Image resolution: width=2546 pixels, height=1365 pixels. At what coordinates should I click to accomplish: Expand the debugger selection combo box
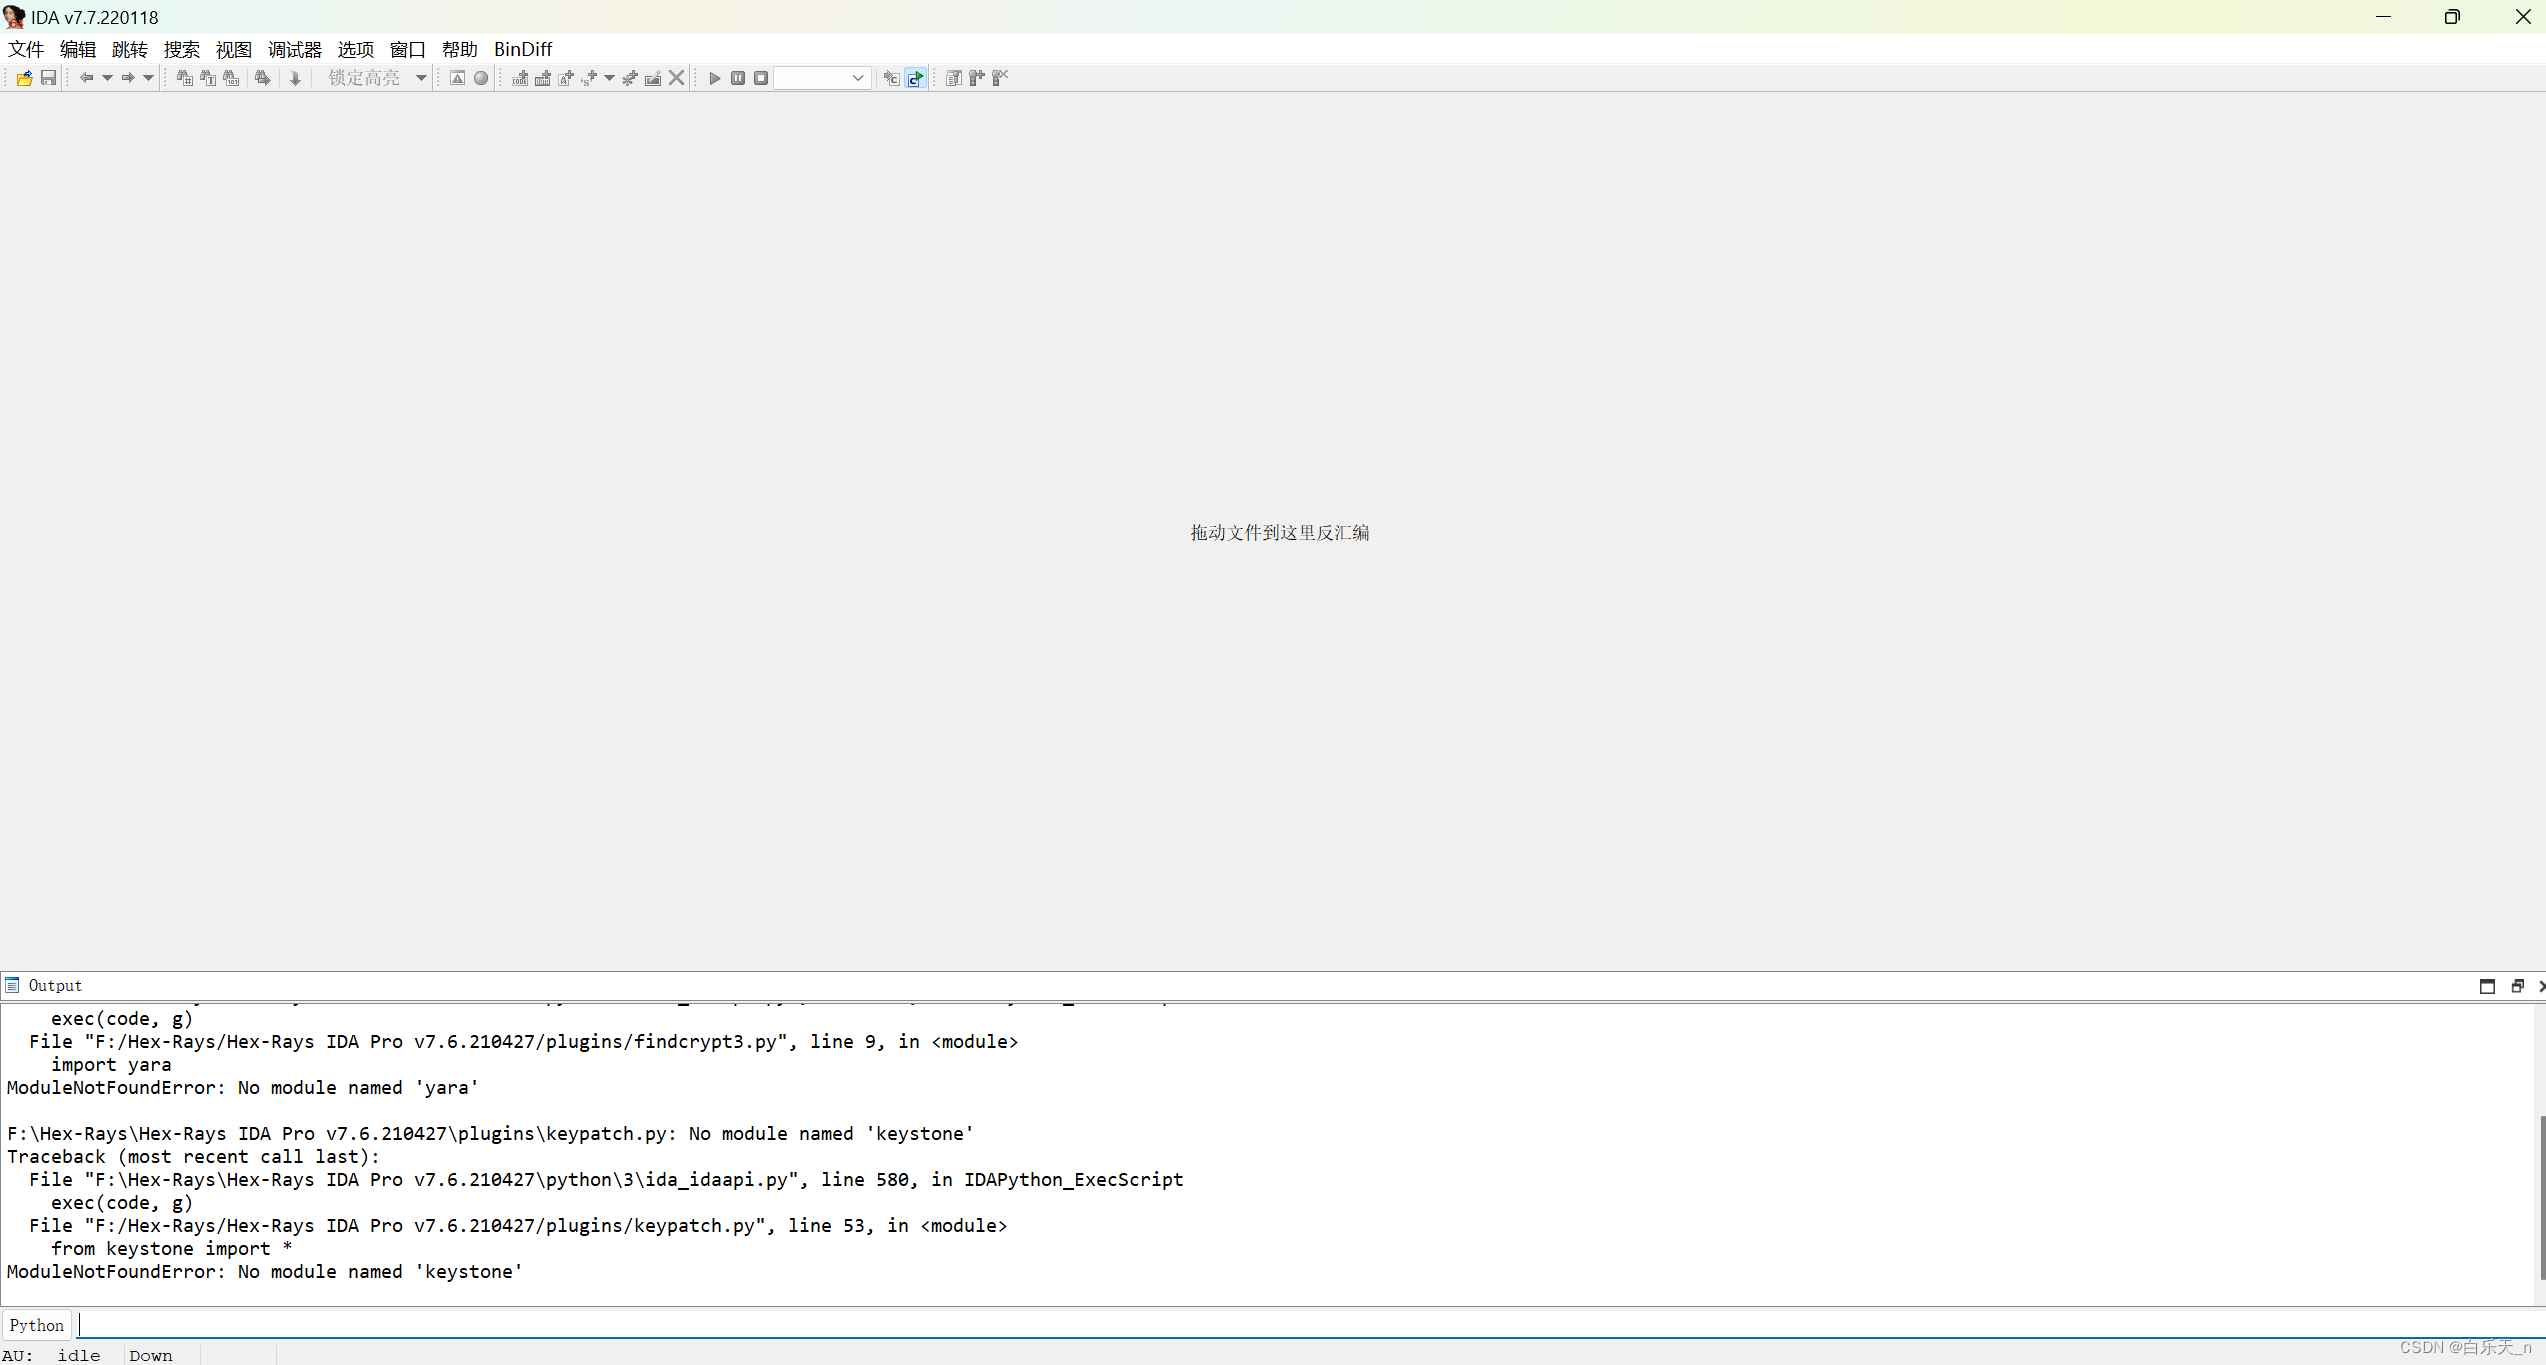click(857, 78)
